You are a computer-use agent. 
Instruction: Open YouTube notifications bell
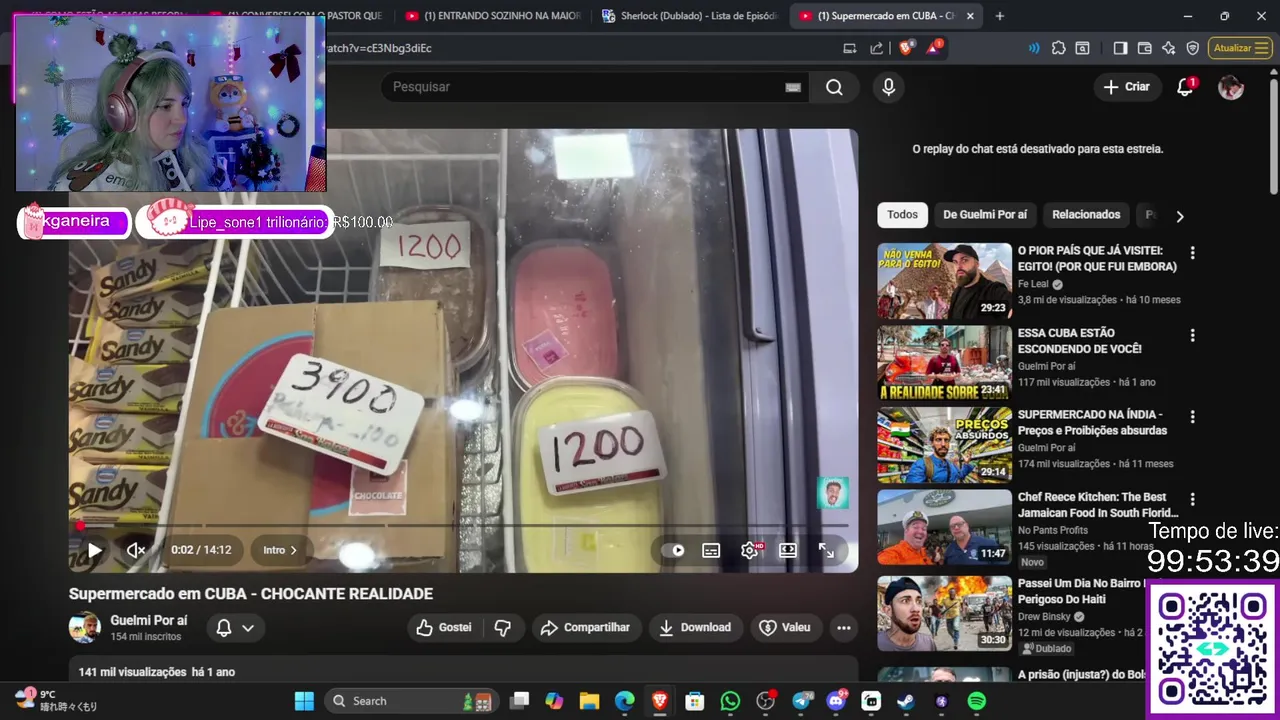(1185, 87)
